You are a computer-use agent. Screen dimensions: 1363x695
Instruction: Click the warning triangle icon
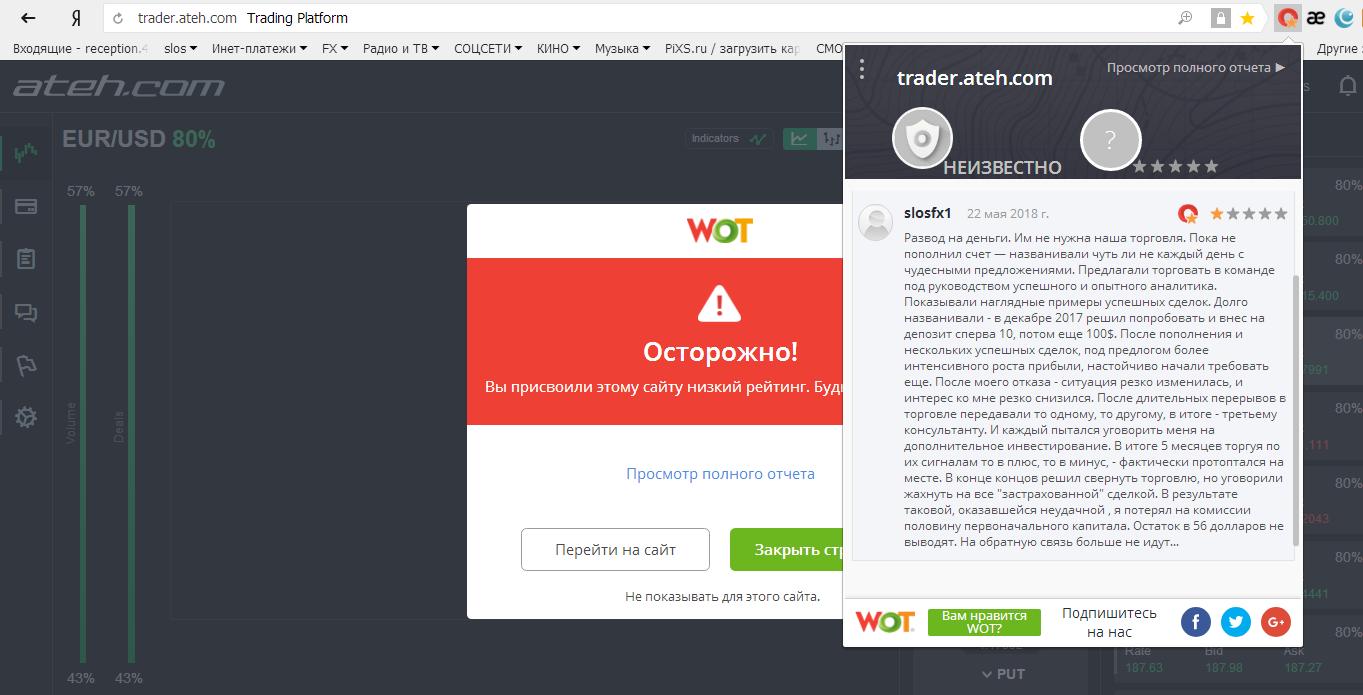[x=719, y=302]
